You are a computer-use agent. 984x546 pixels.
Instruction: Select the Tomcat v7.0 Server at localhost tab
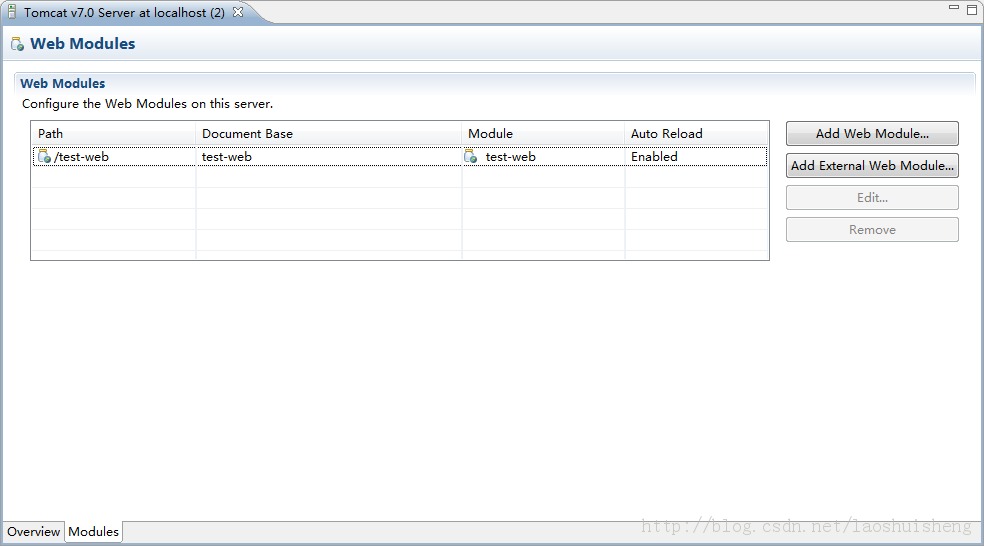(x=124, y=12)
